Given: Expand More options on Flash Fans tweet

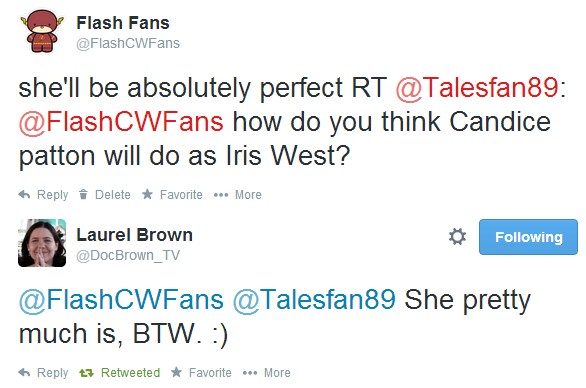Looking at the screenshot, I should click(238, 195).
